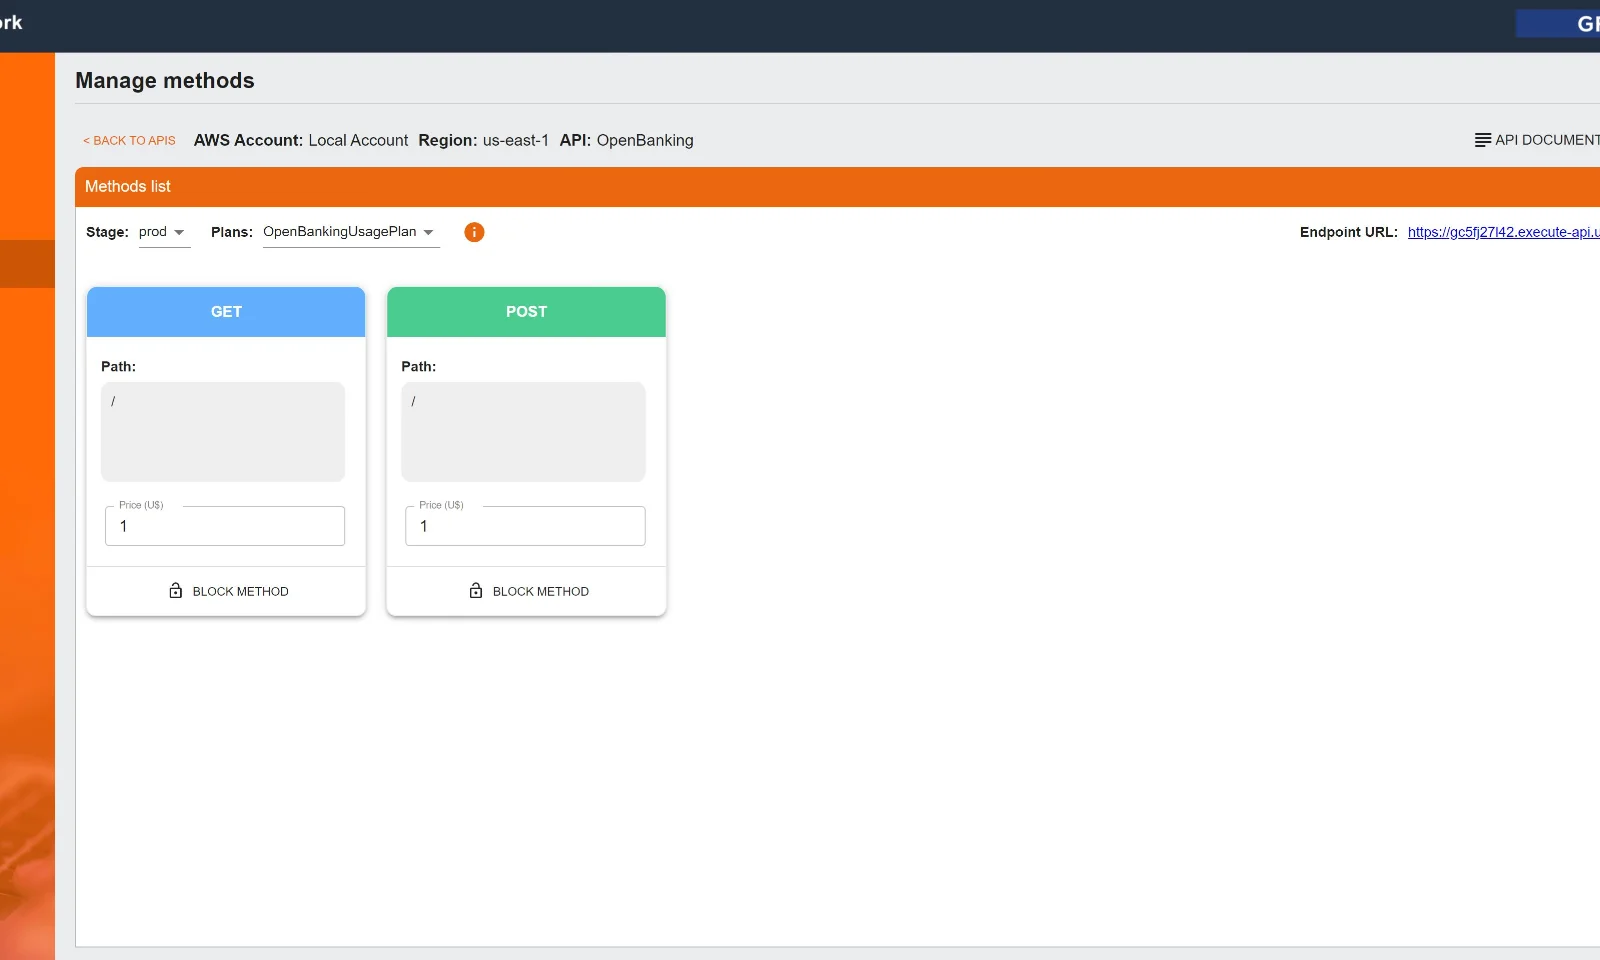Select the GET method header
This screenshot has height=960, width=1600.
pyautogui.click(x=225, y=311)
